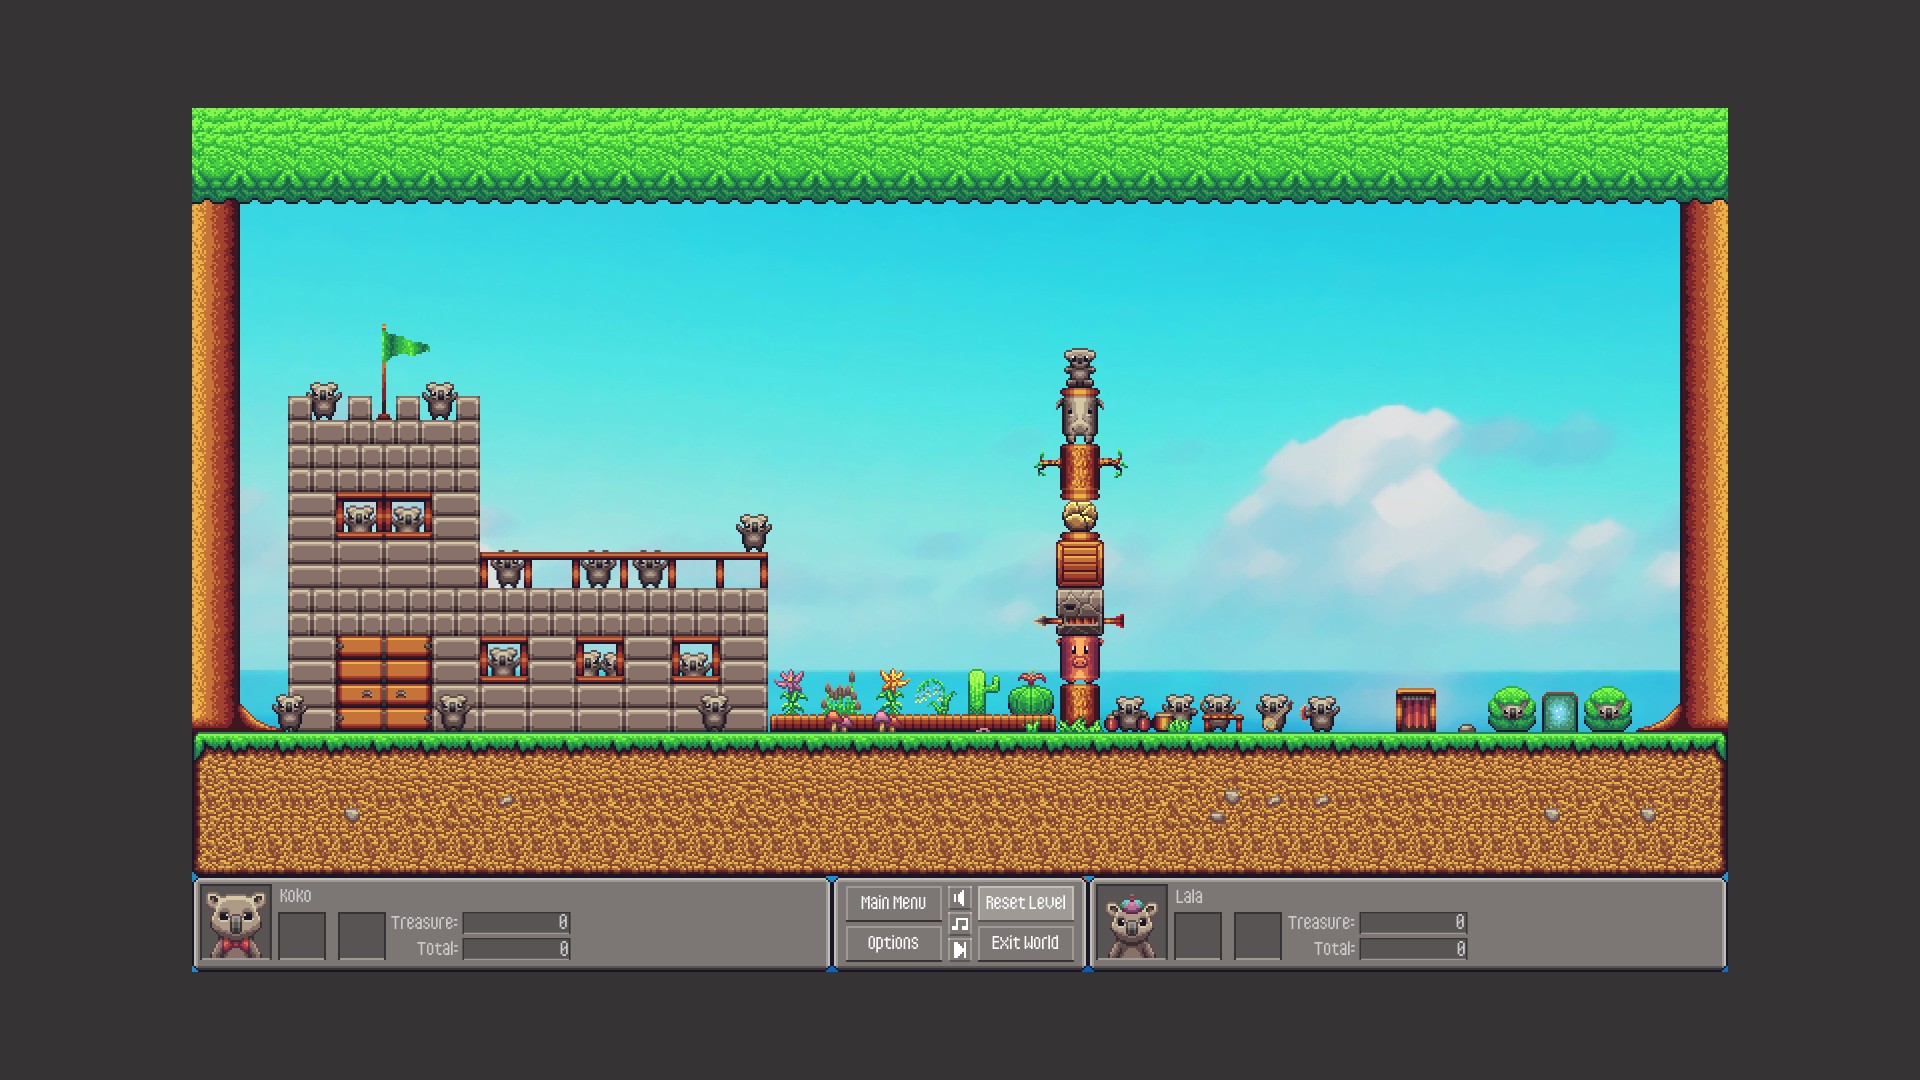Click Lala's Total counter field

(x=1412, y=949)
